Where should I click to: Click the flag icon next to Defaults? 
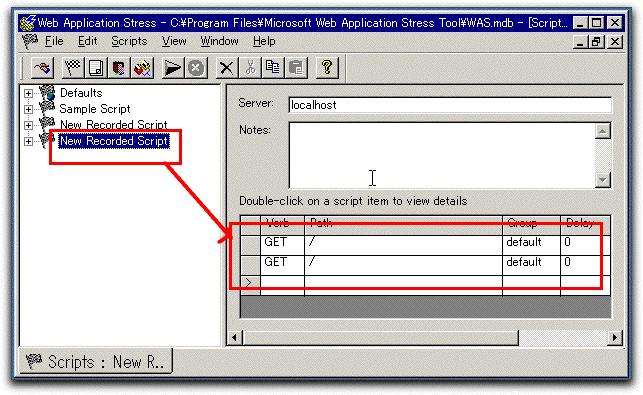coord(47,93)
